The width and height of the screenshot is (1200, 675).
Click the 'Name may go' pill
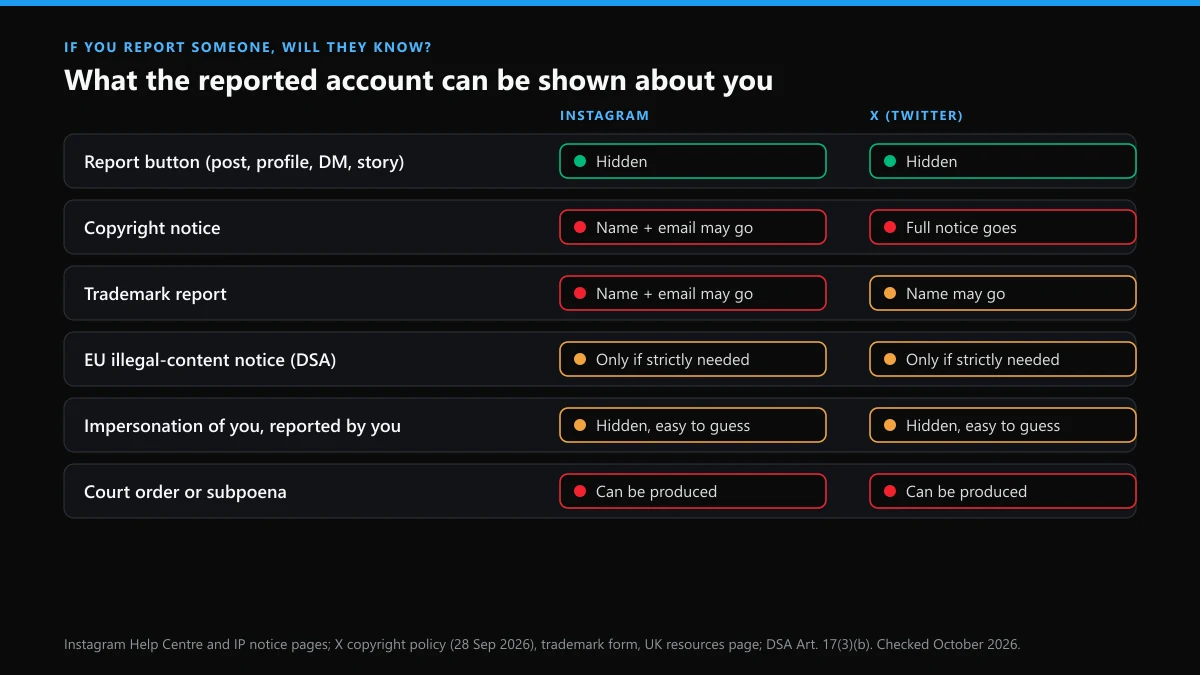point(1003,293)
